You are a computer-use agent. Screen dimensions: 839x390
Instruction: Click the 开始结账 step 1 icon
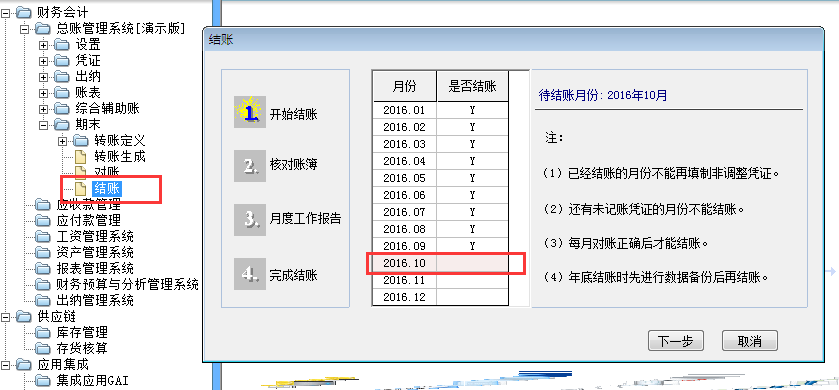click(x=249, y=111)
